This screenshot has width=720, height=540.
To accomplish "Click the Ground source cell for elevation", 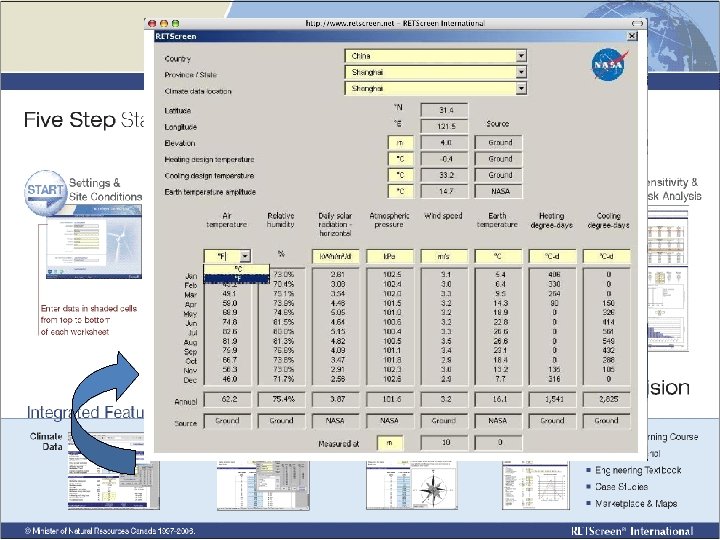I will pyautogui.click(x=499, y=143).
